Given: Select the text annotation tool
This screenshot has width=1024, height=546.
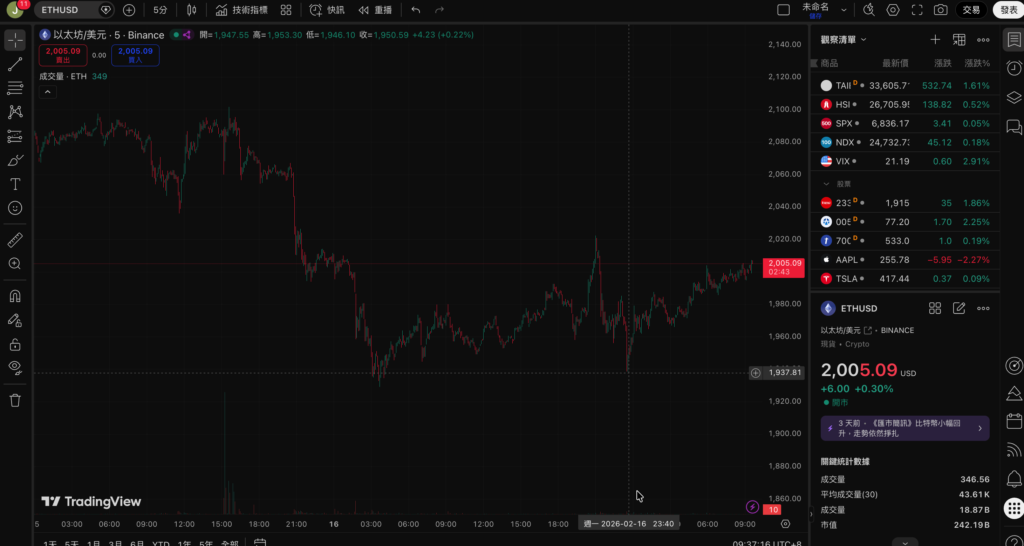Looking at the screenshot, I should pos(15,184).
